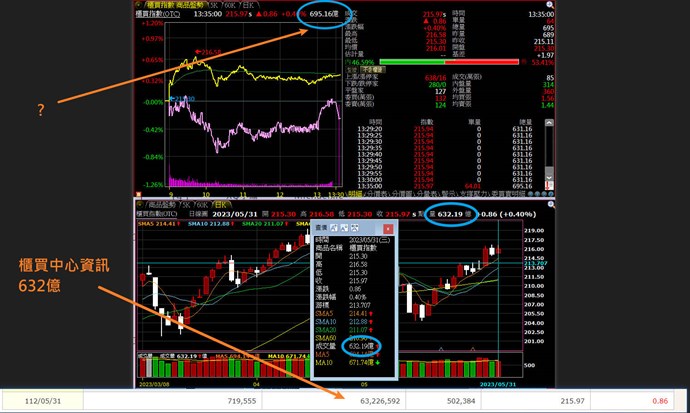
Task: Click the first blue circle icon after the bottom tabs
Action: click(531, 194)
